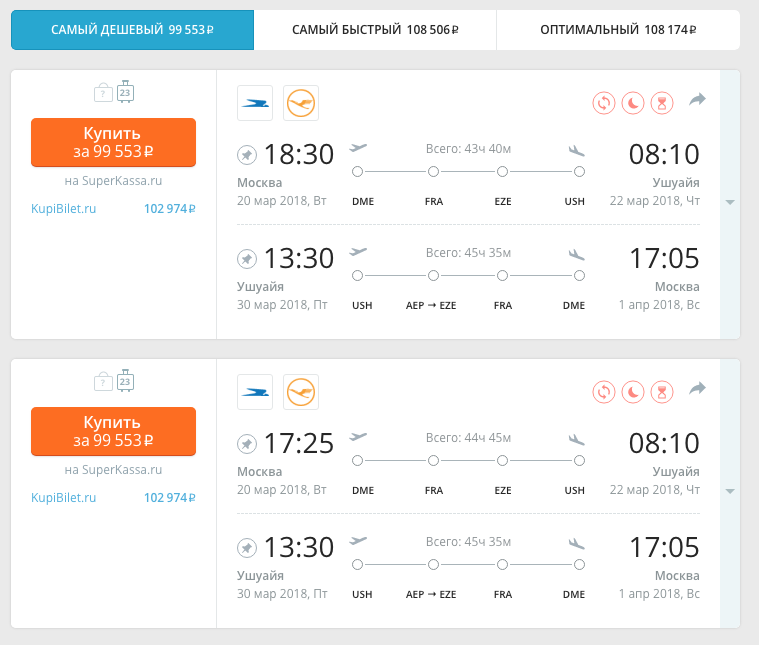Select the Оптимальный 108 174 tab

pos(618,30)
